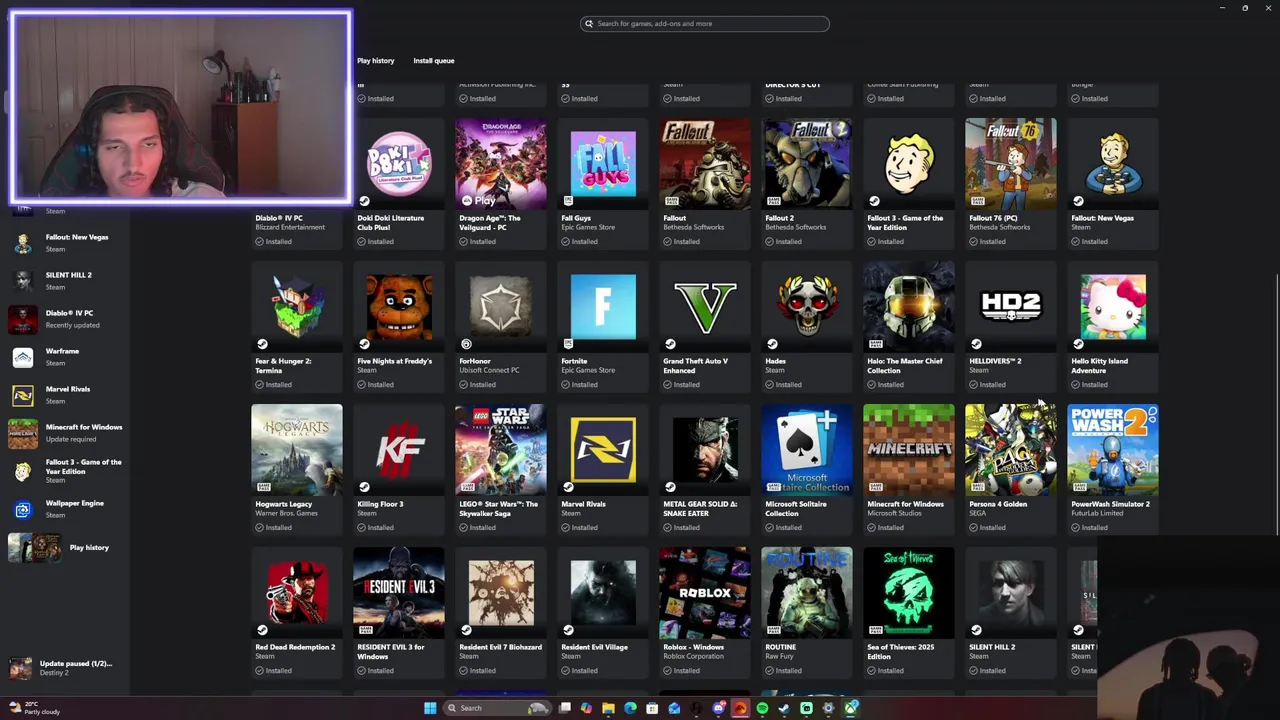The width and height of the screenshot is (1280, 720).
Task: Select Fear & Hunger 2: Termina cover
Action: pyautogui.click(x=297, y=307)
